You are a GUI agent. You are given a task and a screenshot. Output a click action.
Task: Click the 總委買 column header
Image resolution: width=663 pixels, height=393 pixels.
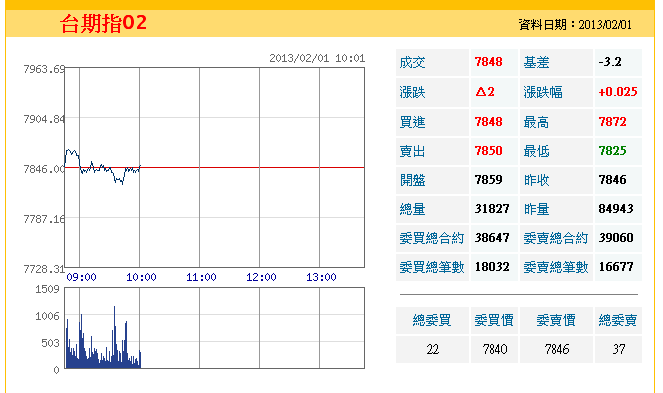(432, 320)
